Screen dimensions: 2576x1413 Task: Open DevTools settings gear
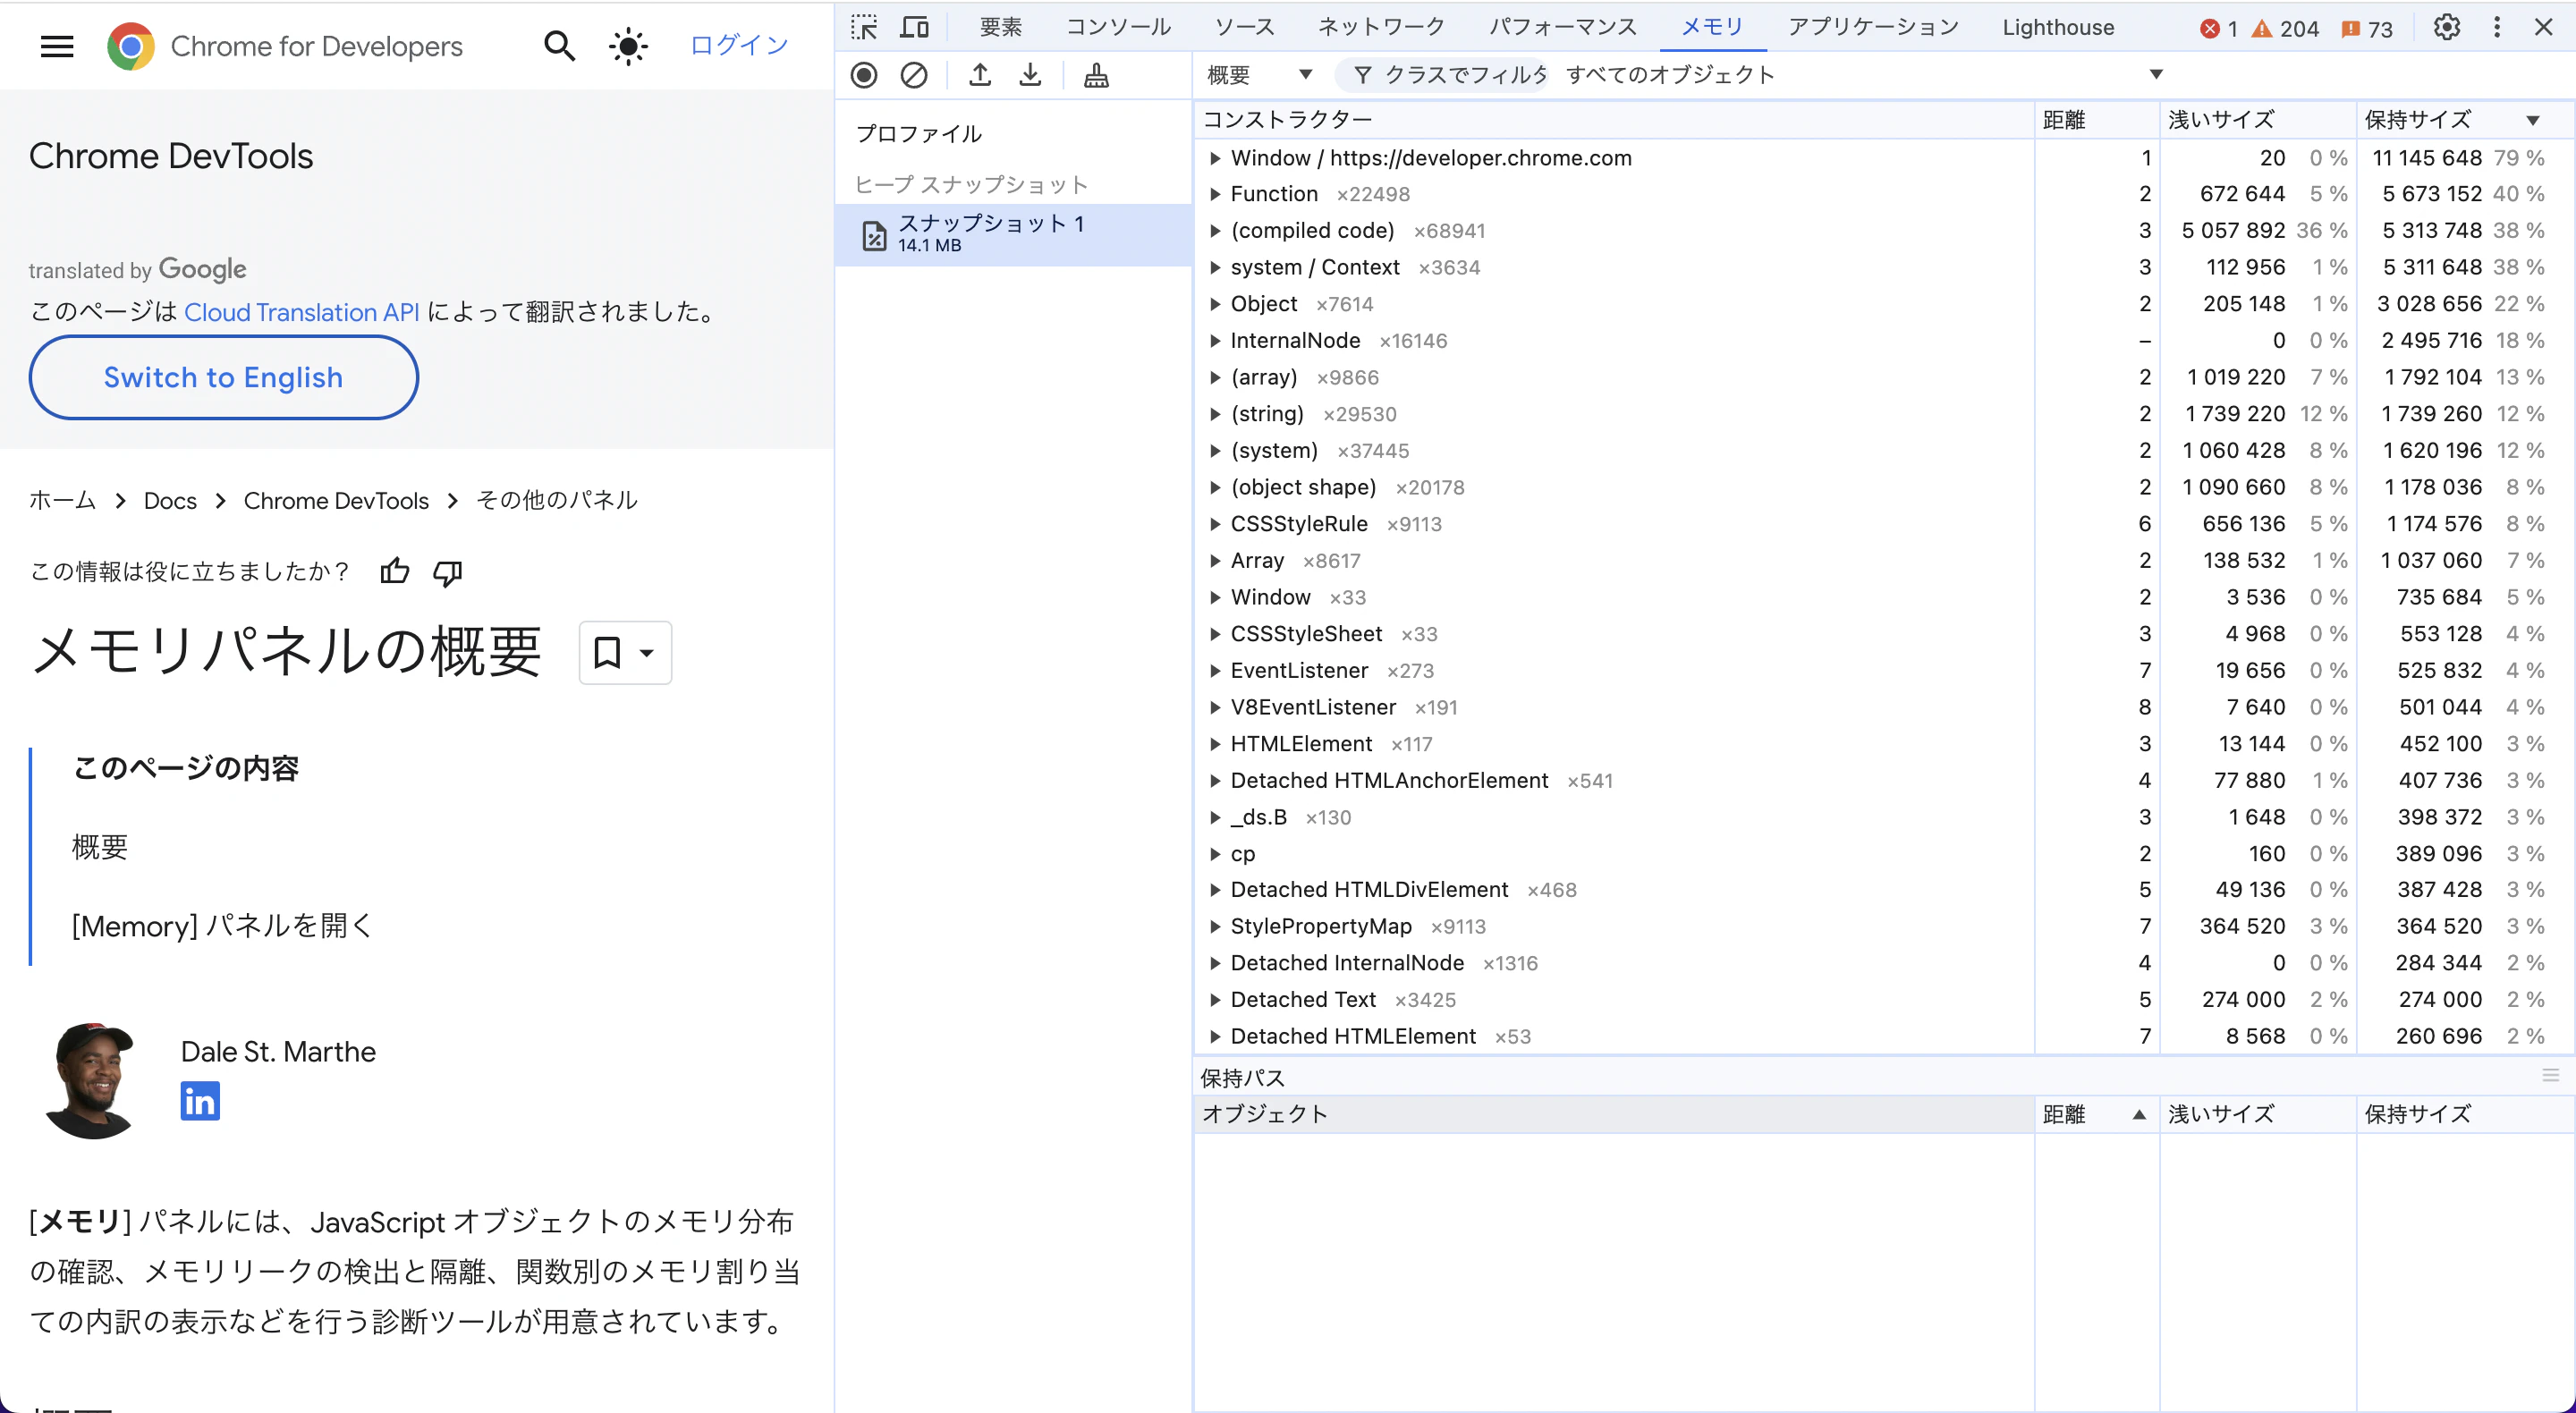click(x=2446, y=27)
